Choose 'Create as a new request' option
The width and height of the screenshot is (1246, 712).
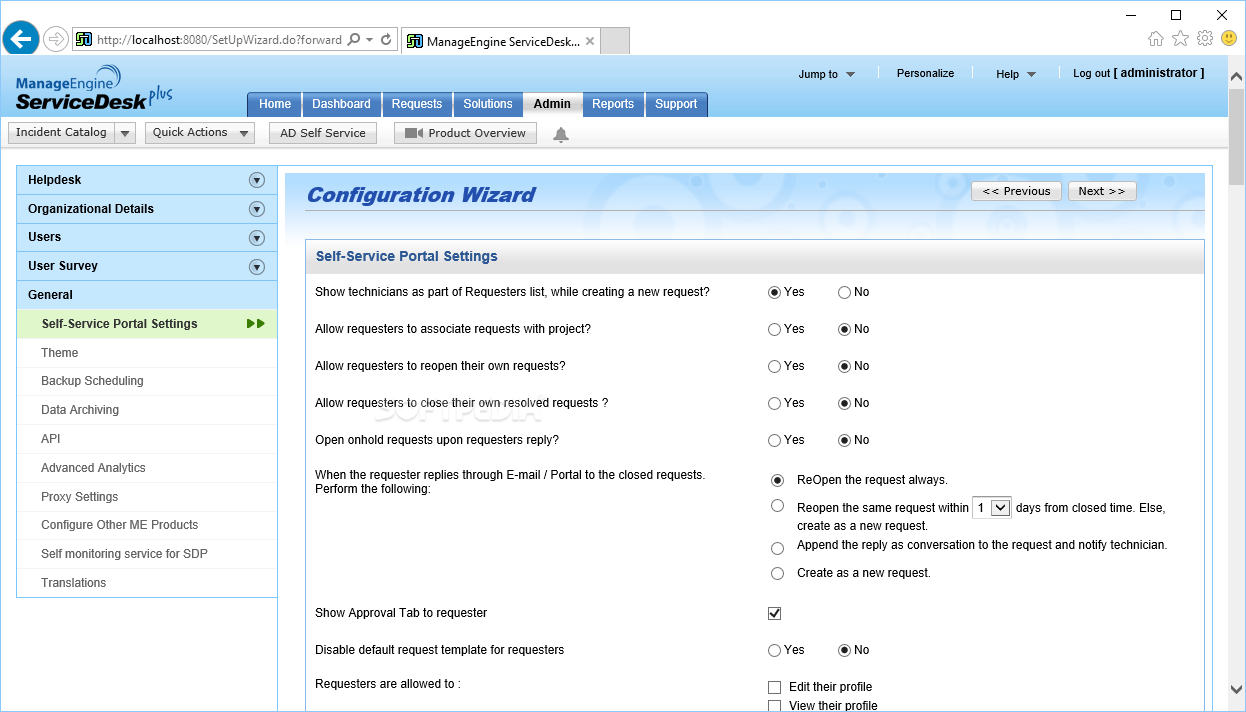click(777, 574)
